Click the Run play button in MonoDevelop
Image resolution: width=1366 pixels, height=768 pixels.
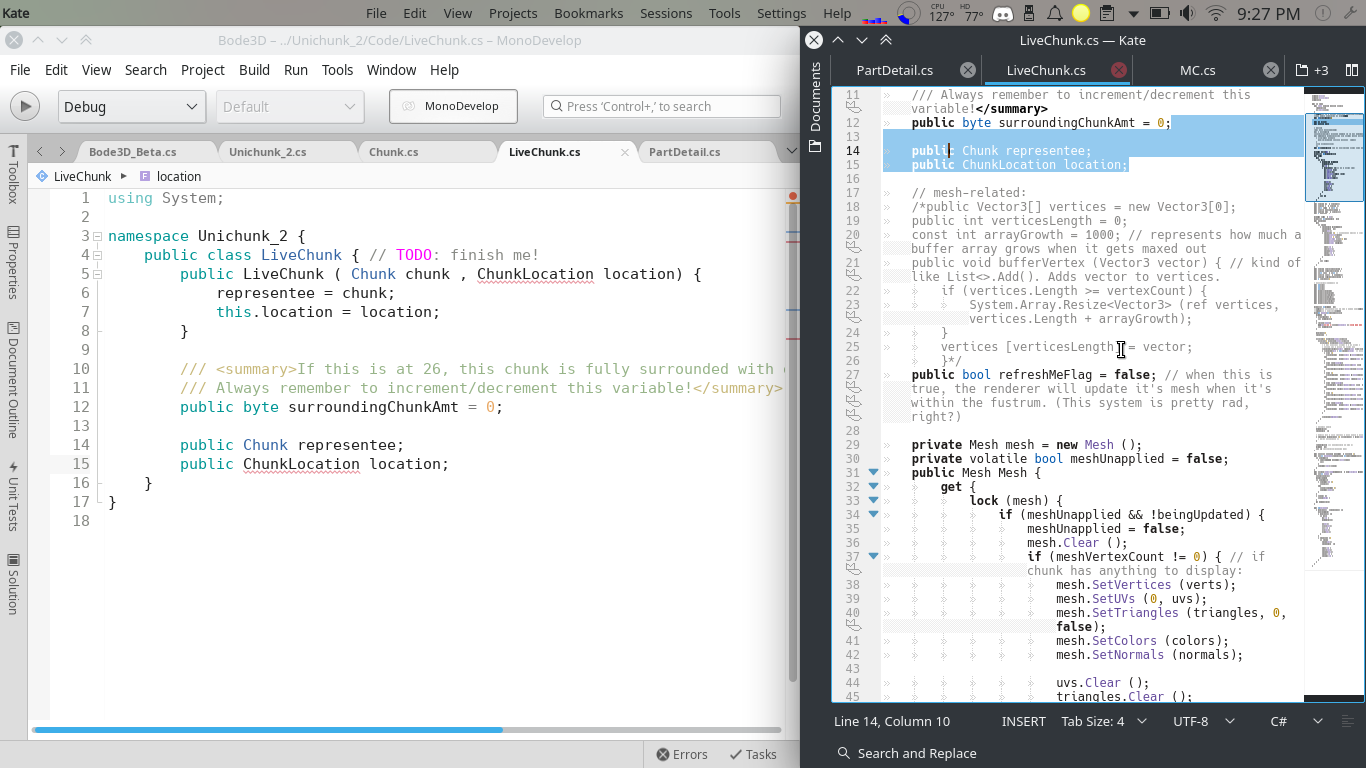(25, 106)
